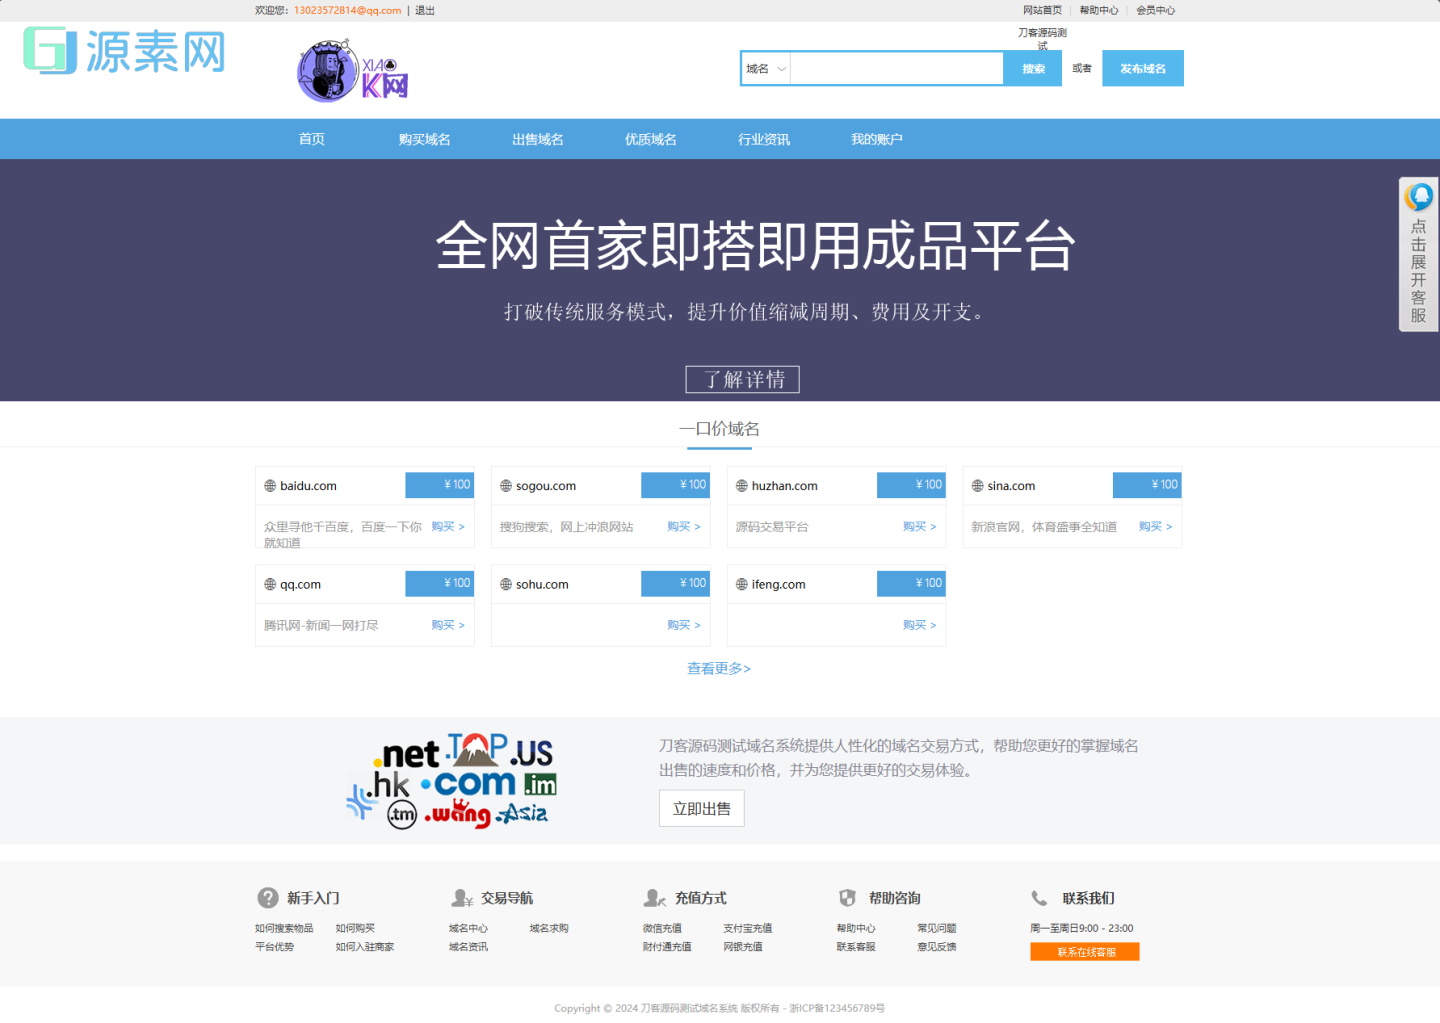
Task: Click the shield icon beside 帮助咨询
Action: pyautogui.click(x=847, y=898)
